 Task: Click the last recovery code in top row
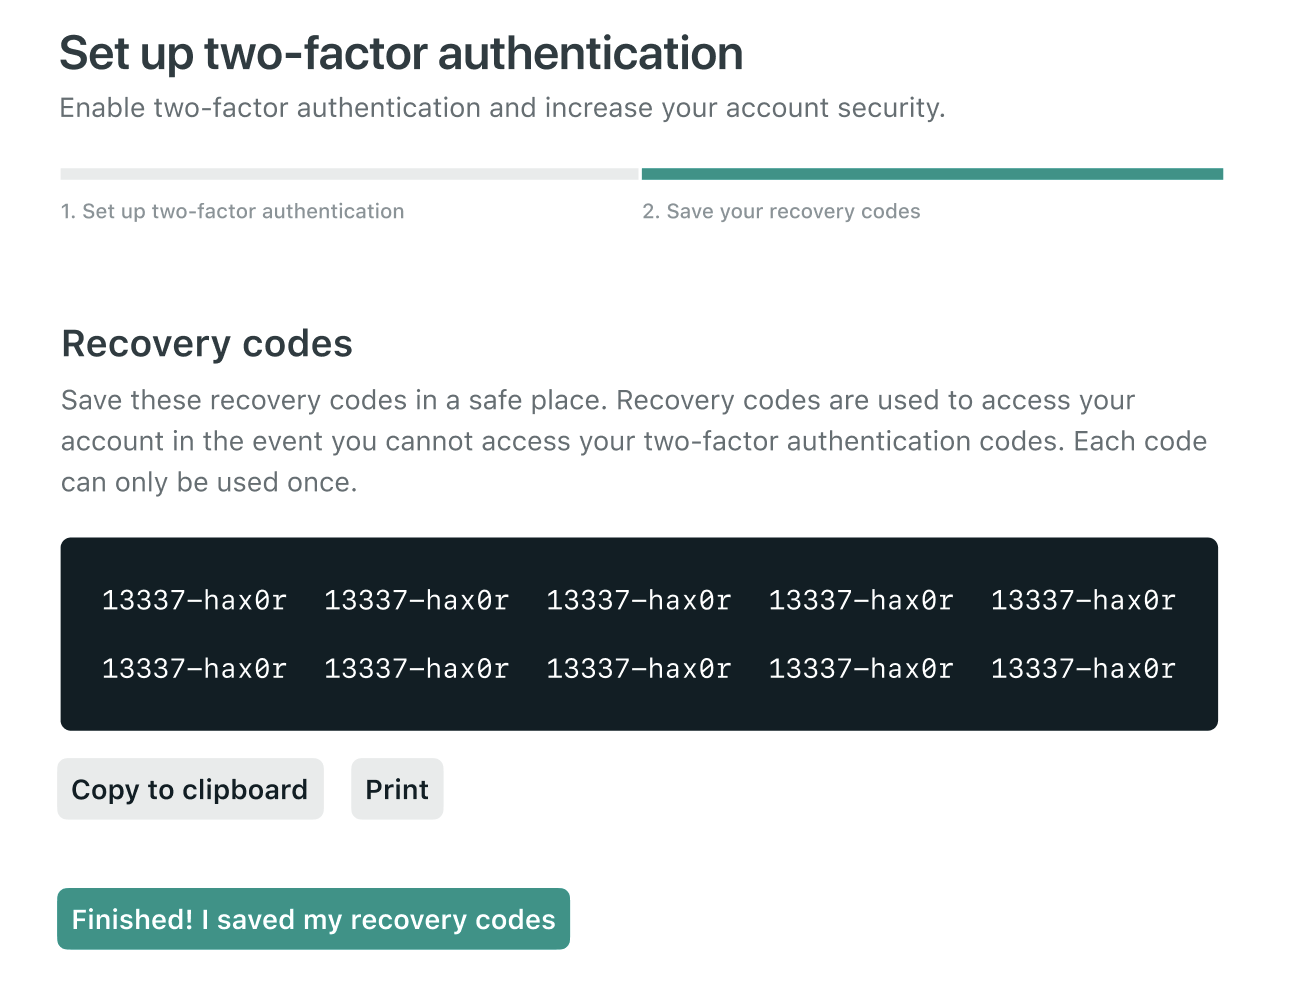1083,600
